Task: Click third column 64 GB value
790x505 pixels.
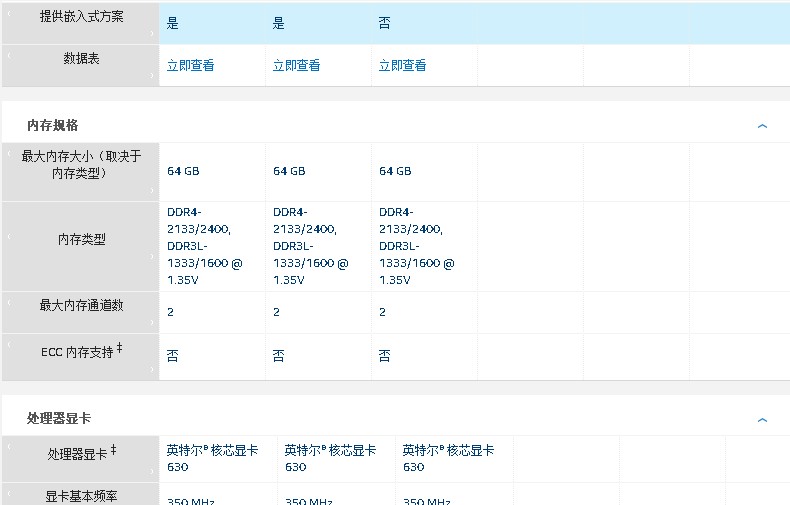Action: 395,171
